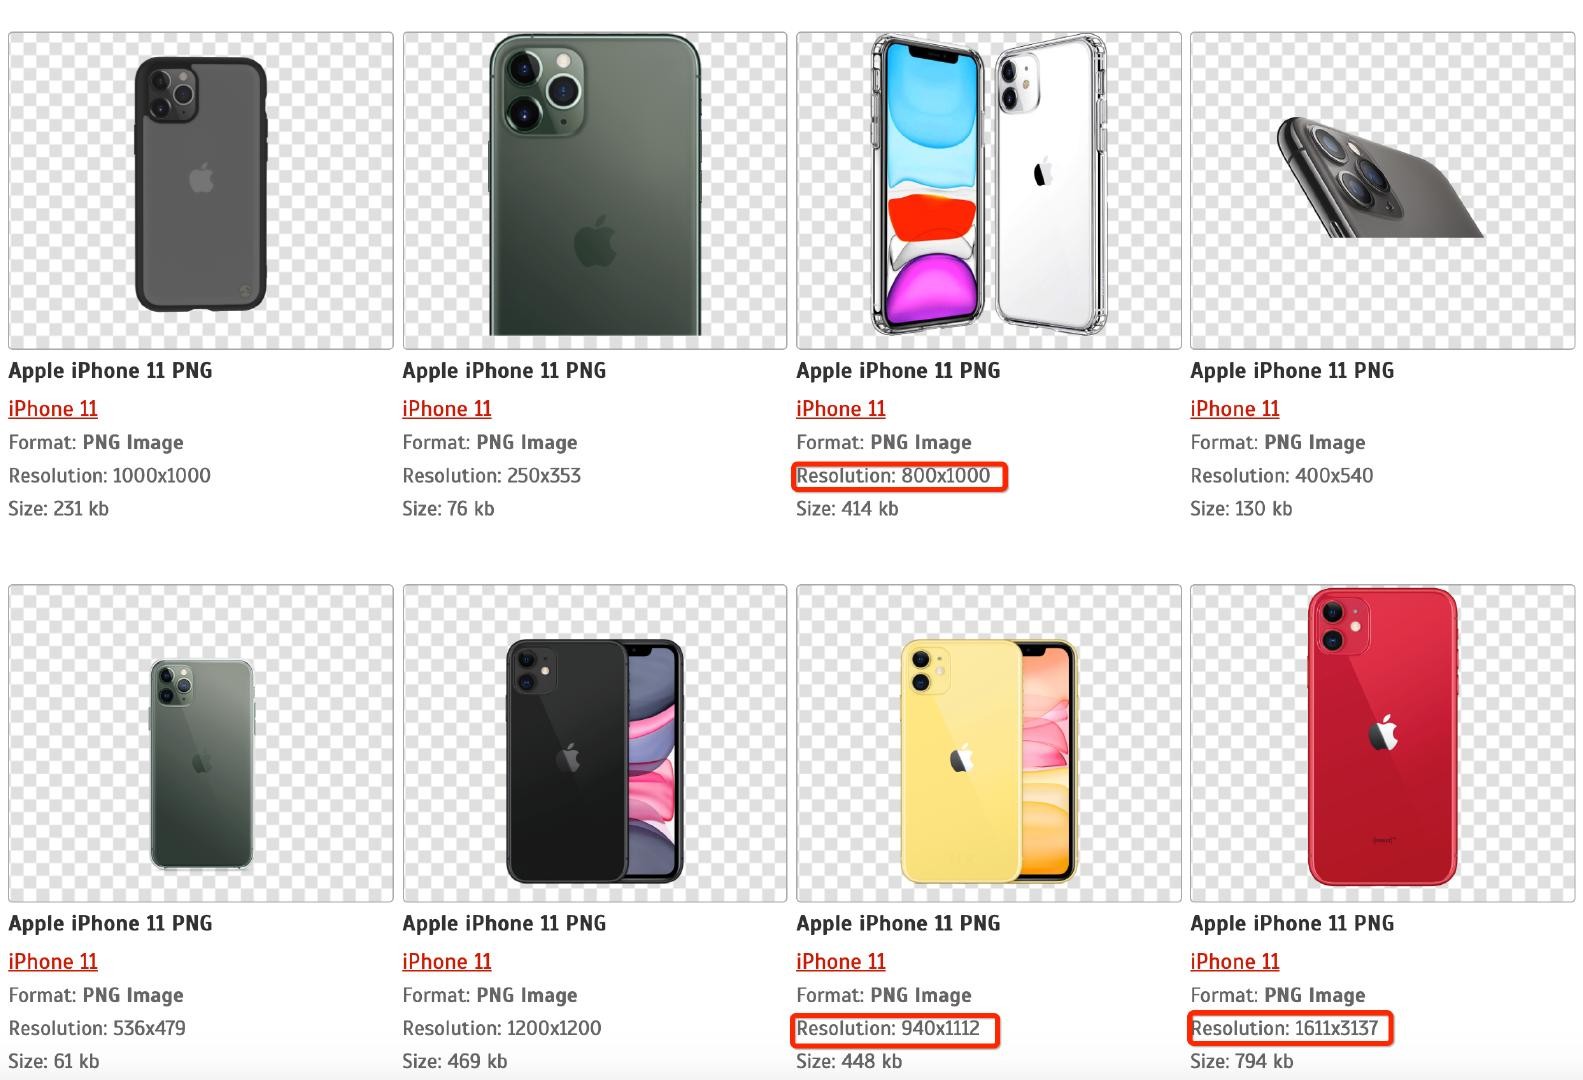Open iPhone 11 link under the 536x479 image

[x=53, y=962]
